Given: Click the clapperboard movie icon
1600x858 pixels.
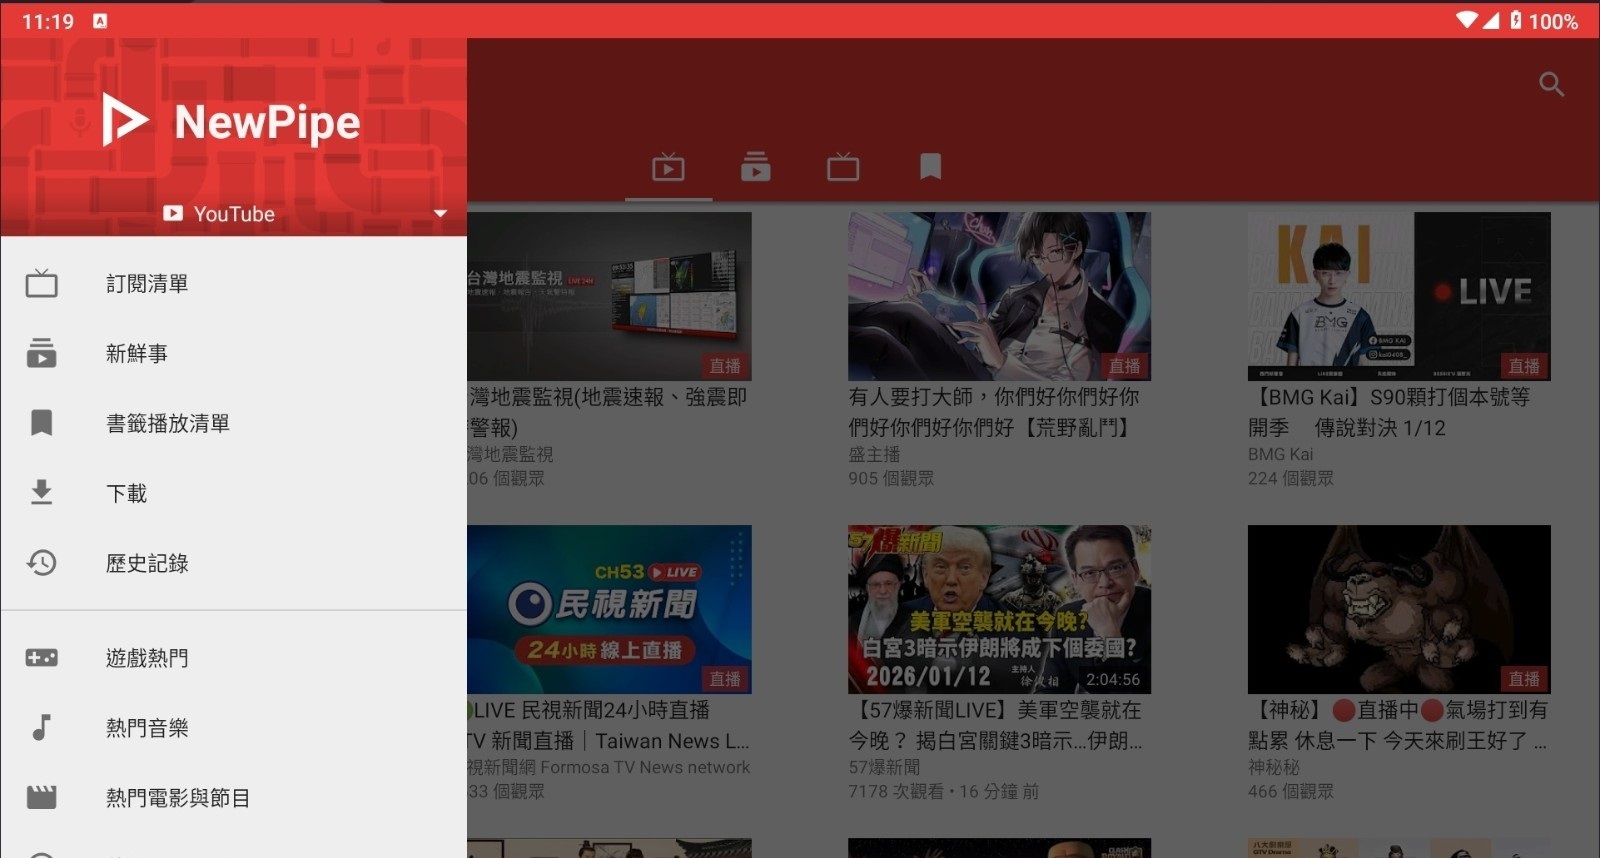Looking at the screenshot, I should 41,797.
